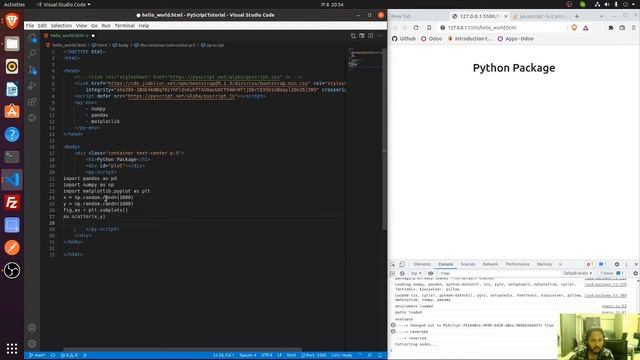Open the Visual Studio Code app menu in top bar

(64, 4)
